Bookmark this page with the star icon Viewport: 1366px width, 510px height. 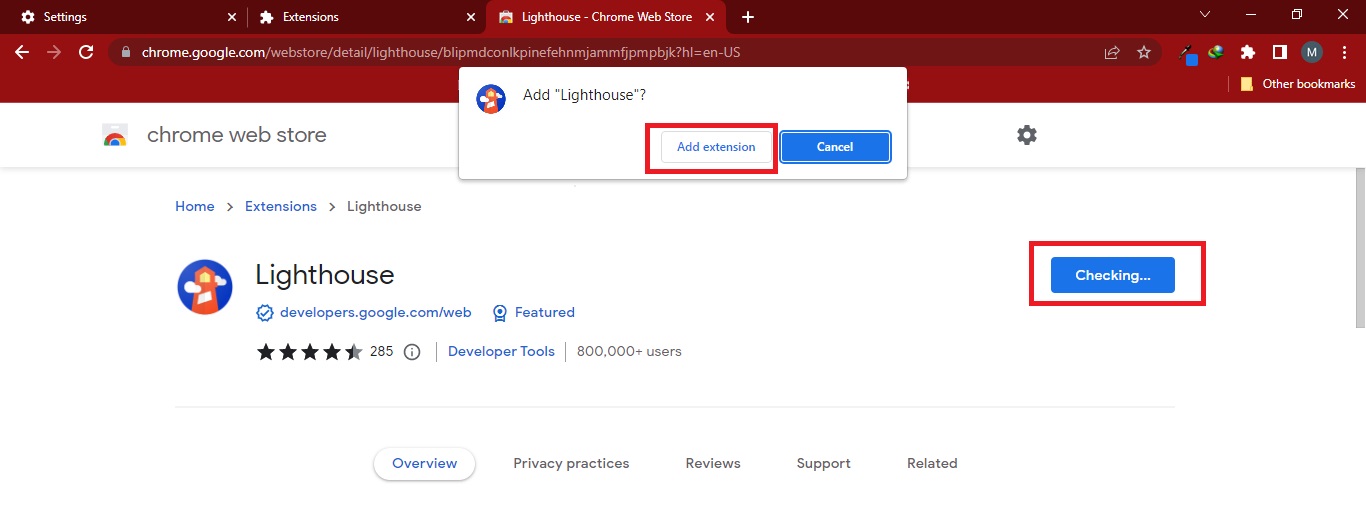click(1144, 52)
